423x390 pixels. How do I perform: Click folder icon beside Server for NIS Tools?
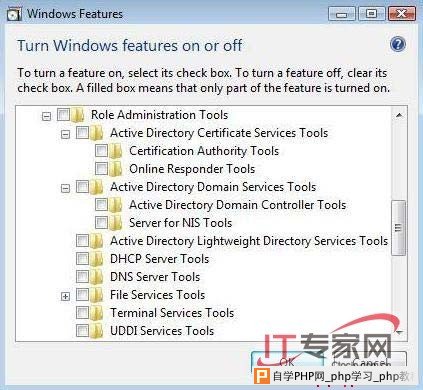tap(116, 223)
